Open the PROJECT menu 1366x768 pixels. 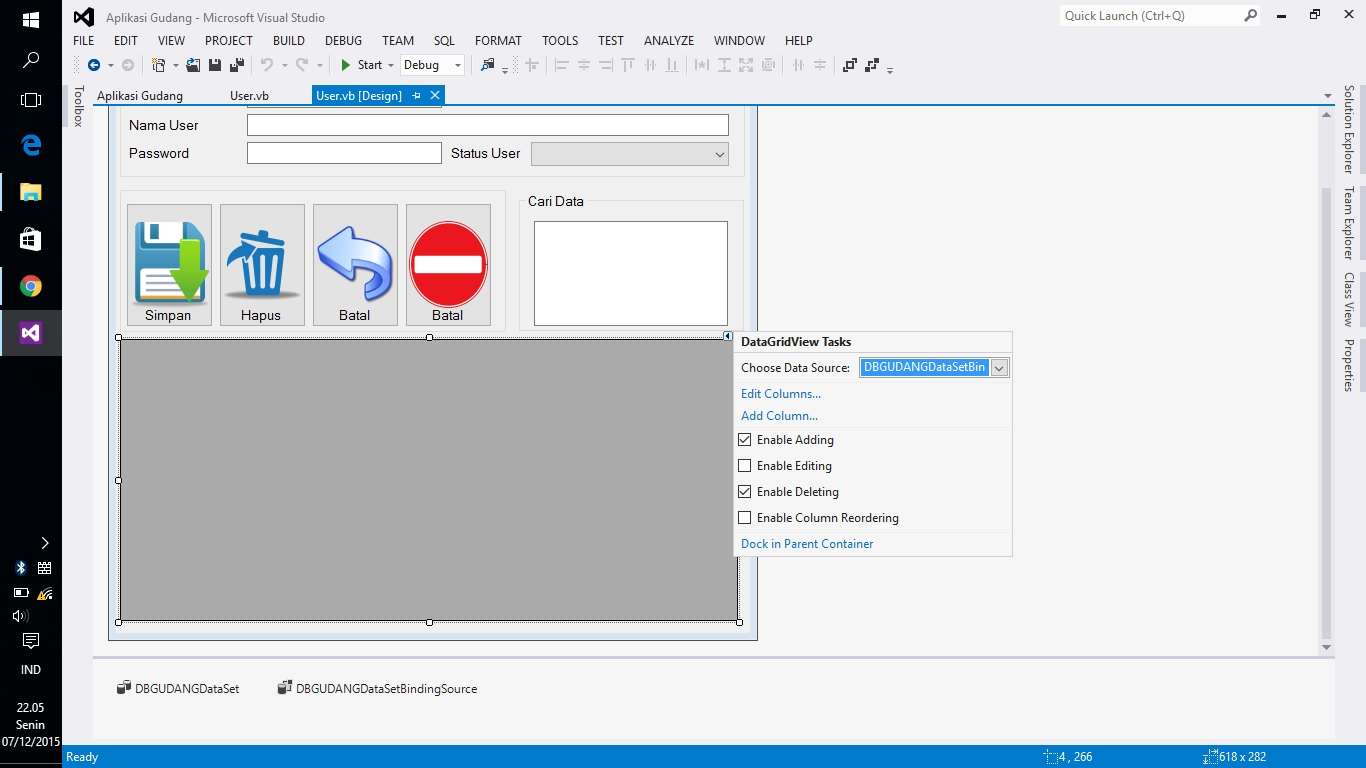229,41
